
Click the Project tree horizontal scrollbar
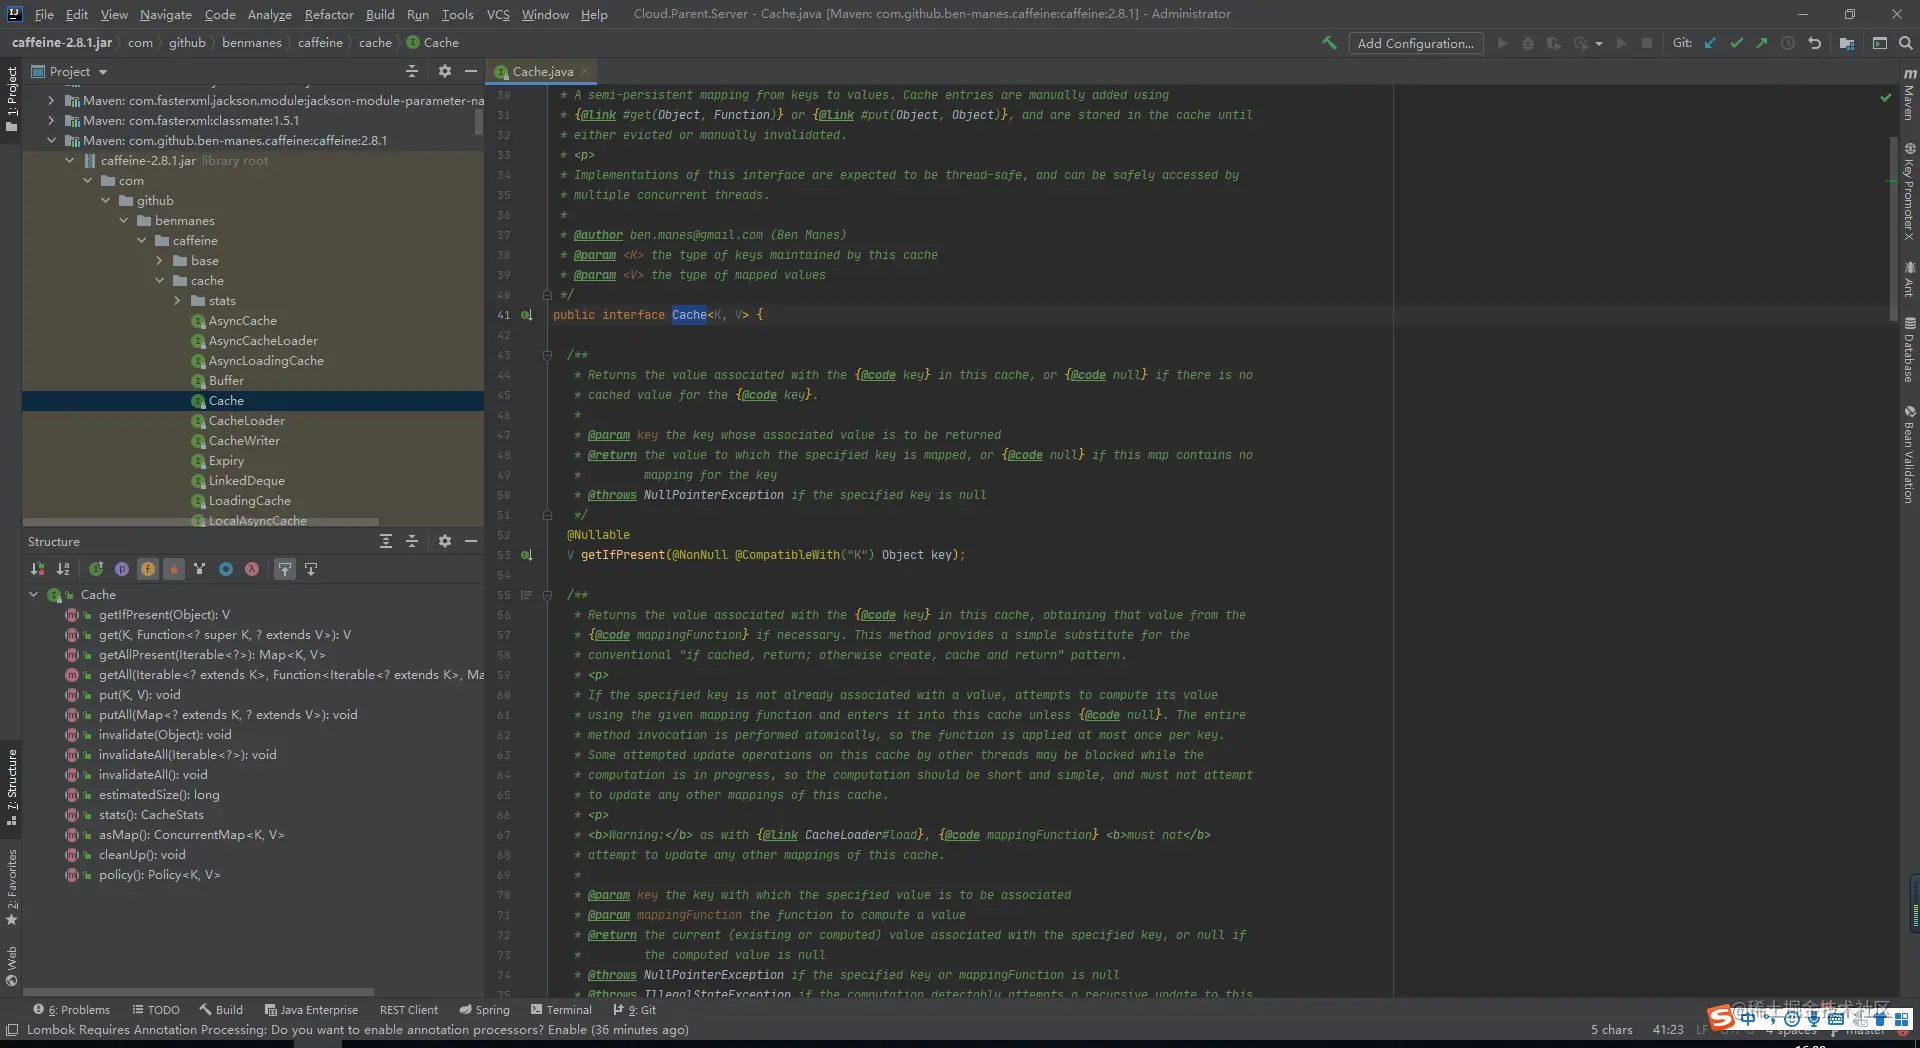click(200, 522)
